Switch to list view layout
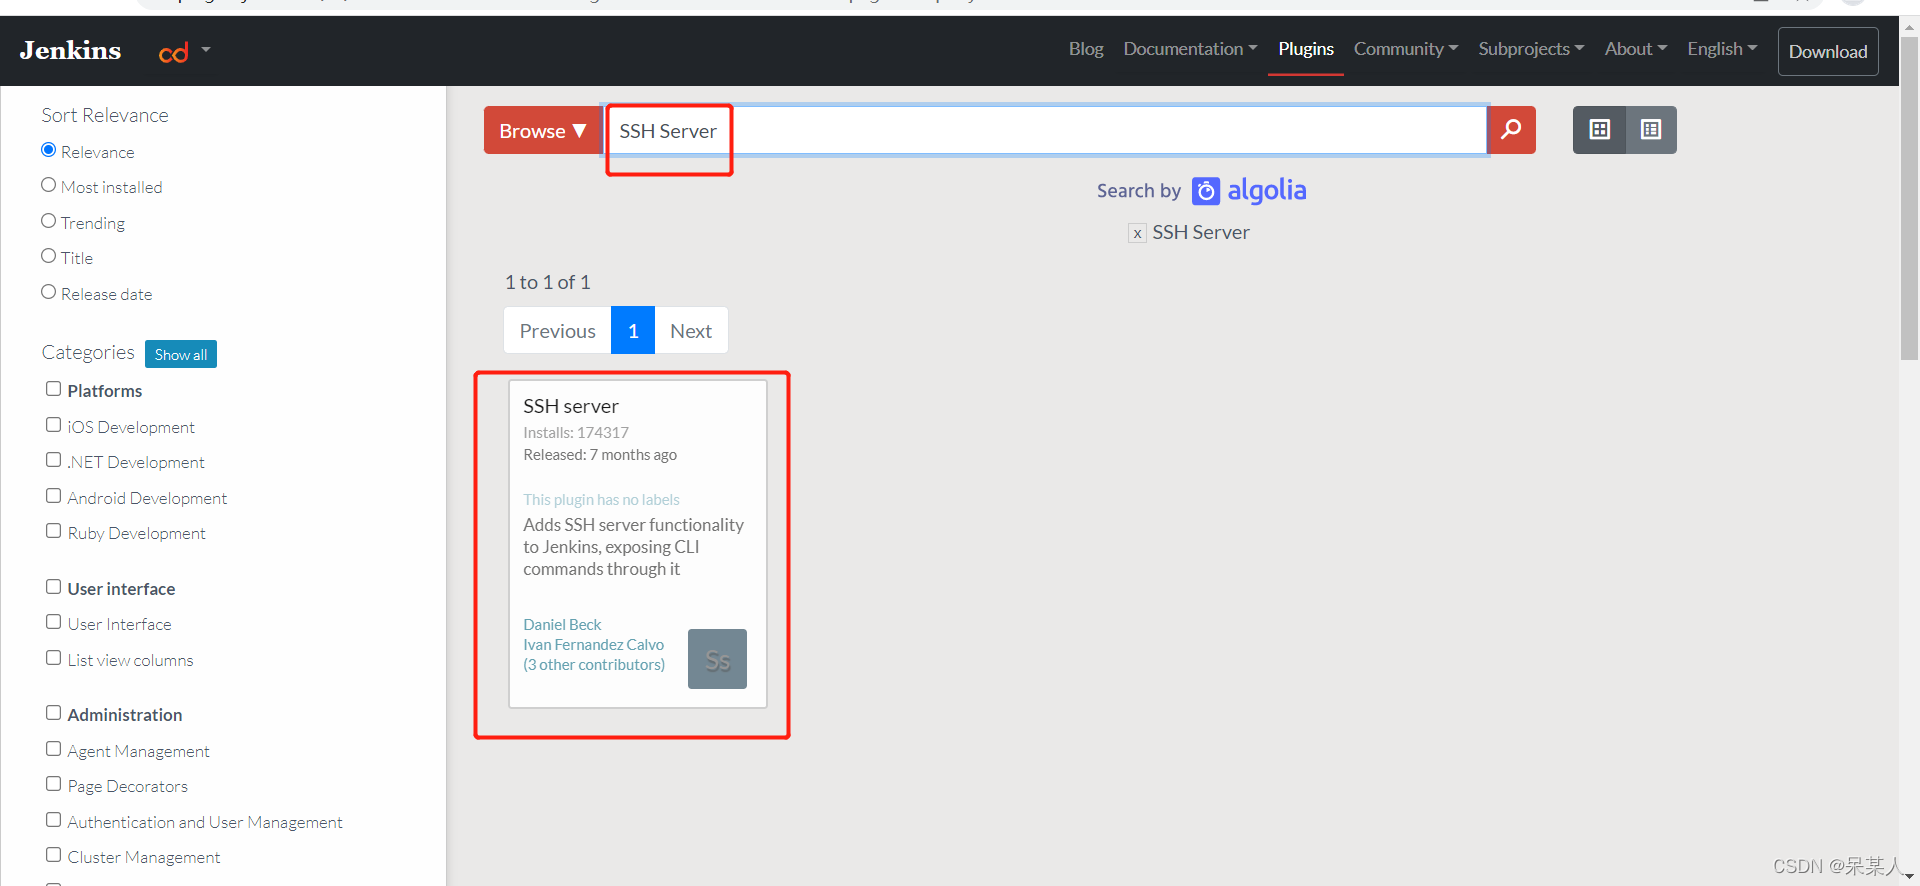This screenshot has height=886, width=1920. pos(1651,130)
